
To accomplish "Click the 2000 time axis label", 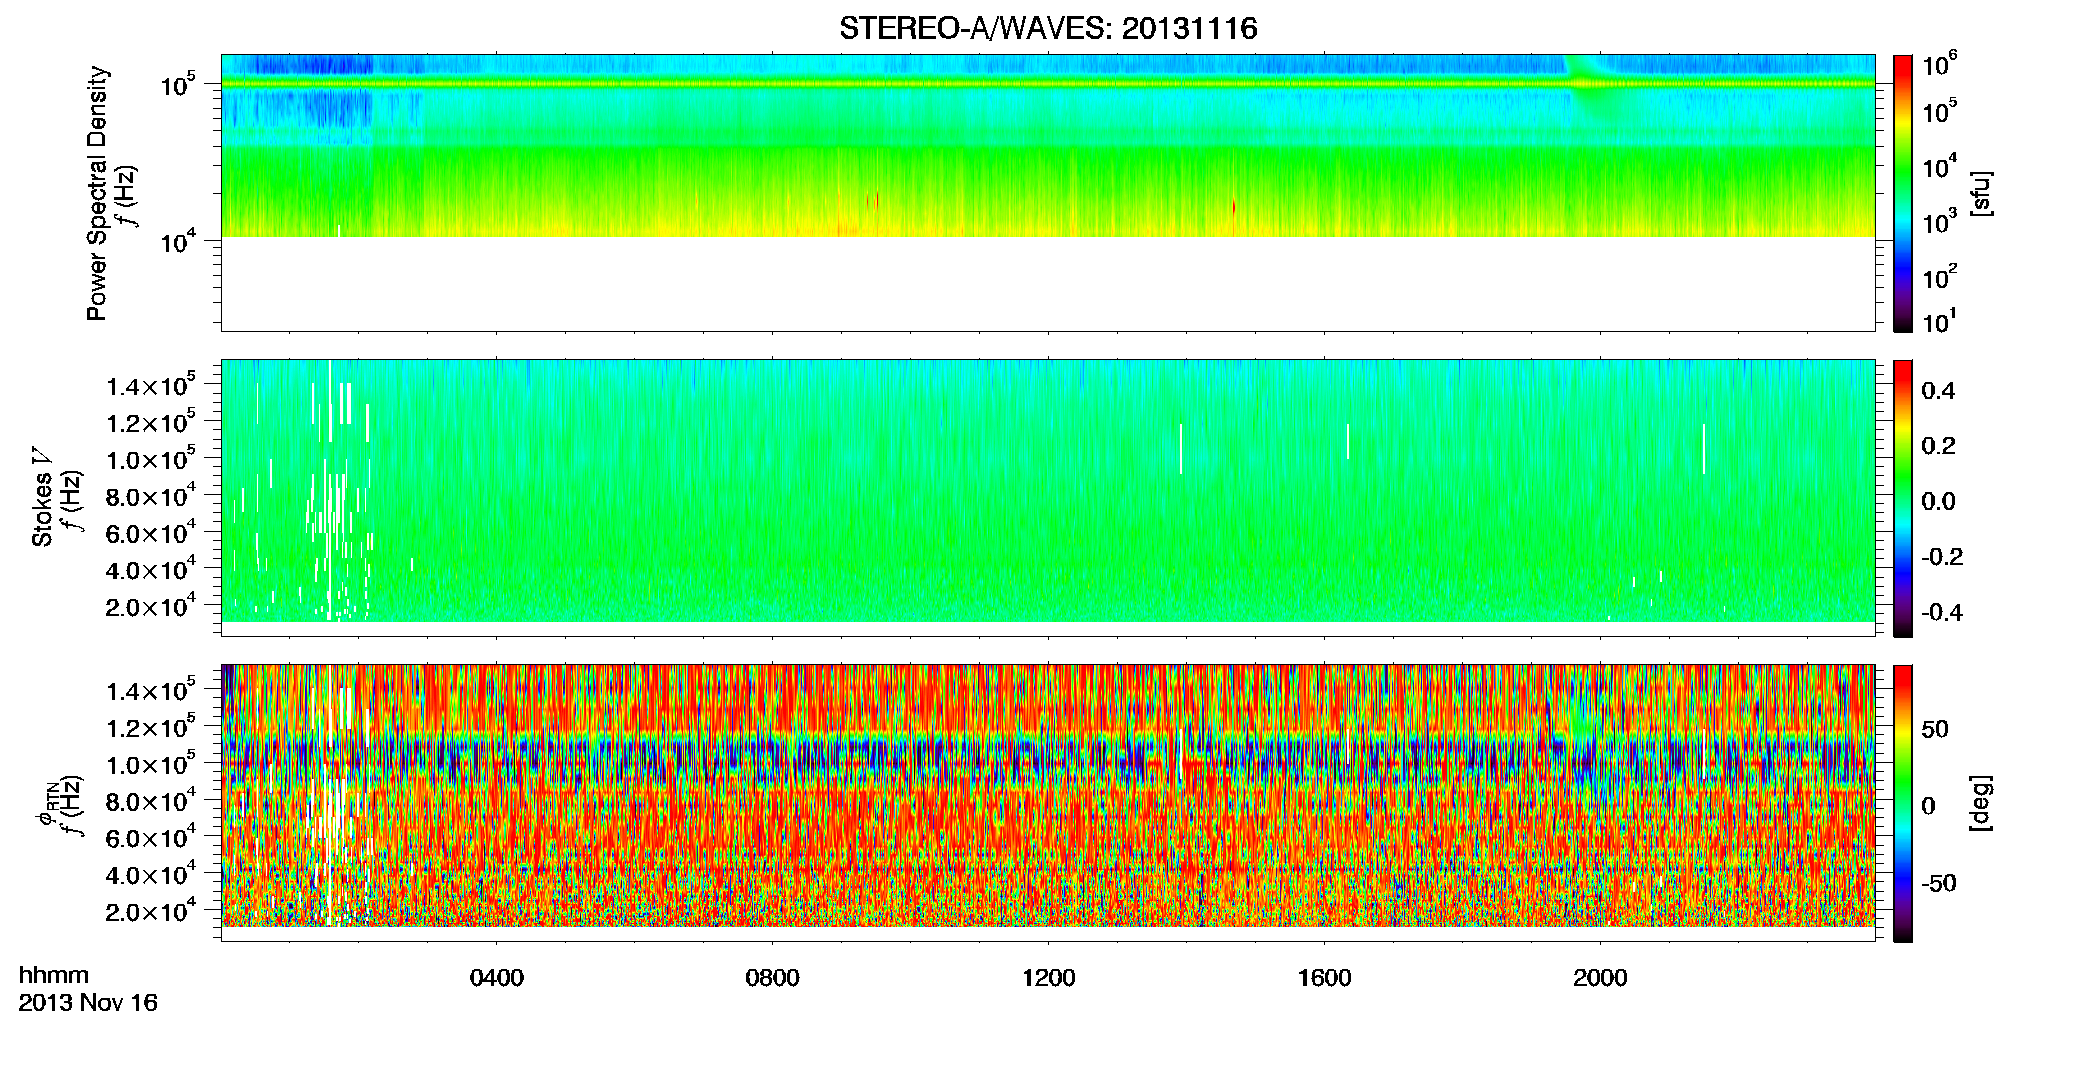I will click(1601, 978).
